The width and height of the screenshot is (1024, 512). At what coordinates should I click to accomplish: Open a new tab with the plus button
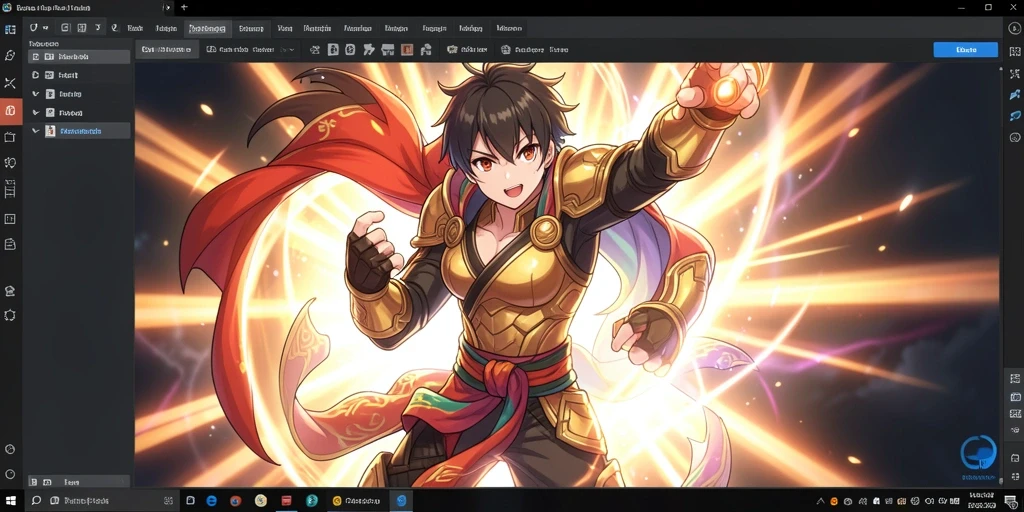[184, 7]
